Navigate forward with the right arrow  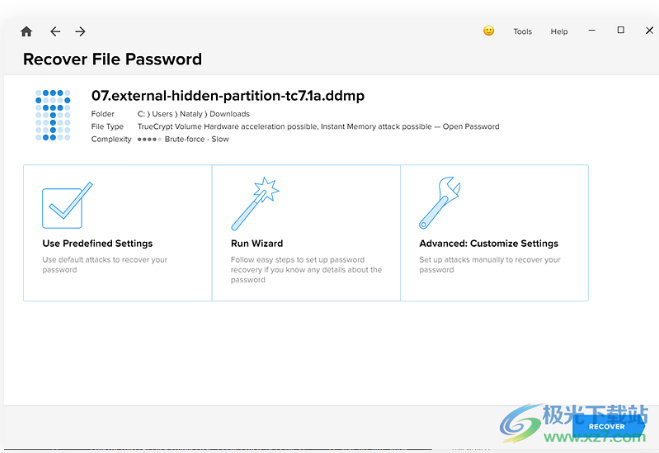[80, 32]
